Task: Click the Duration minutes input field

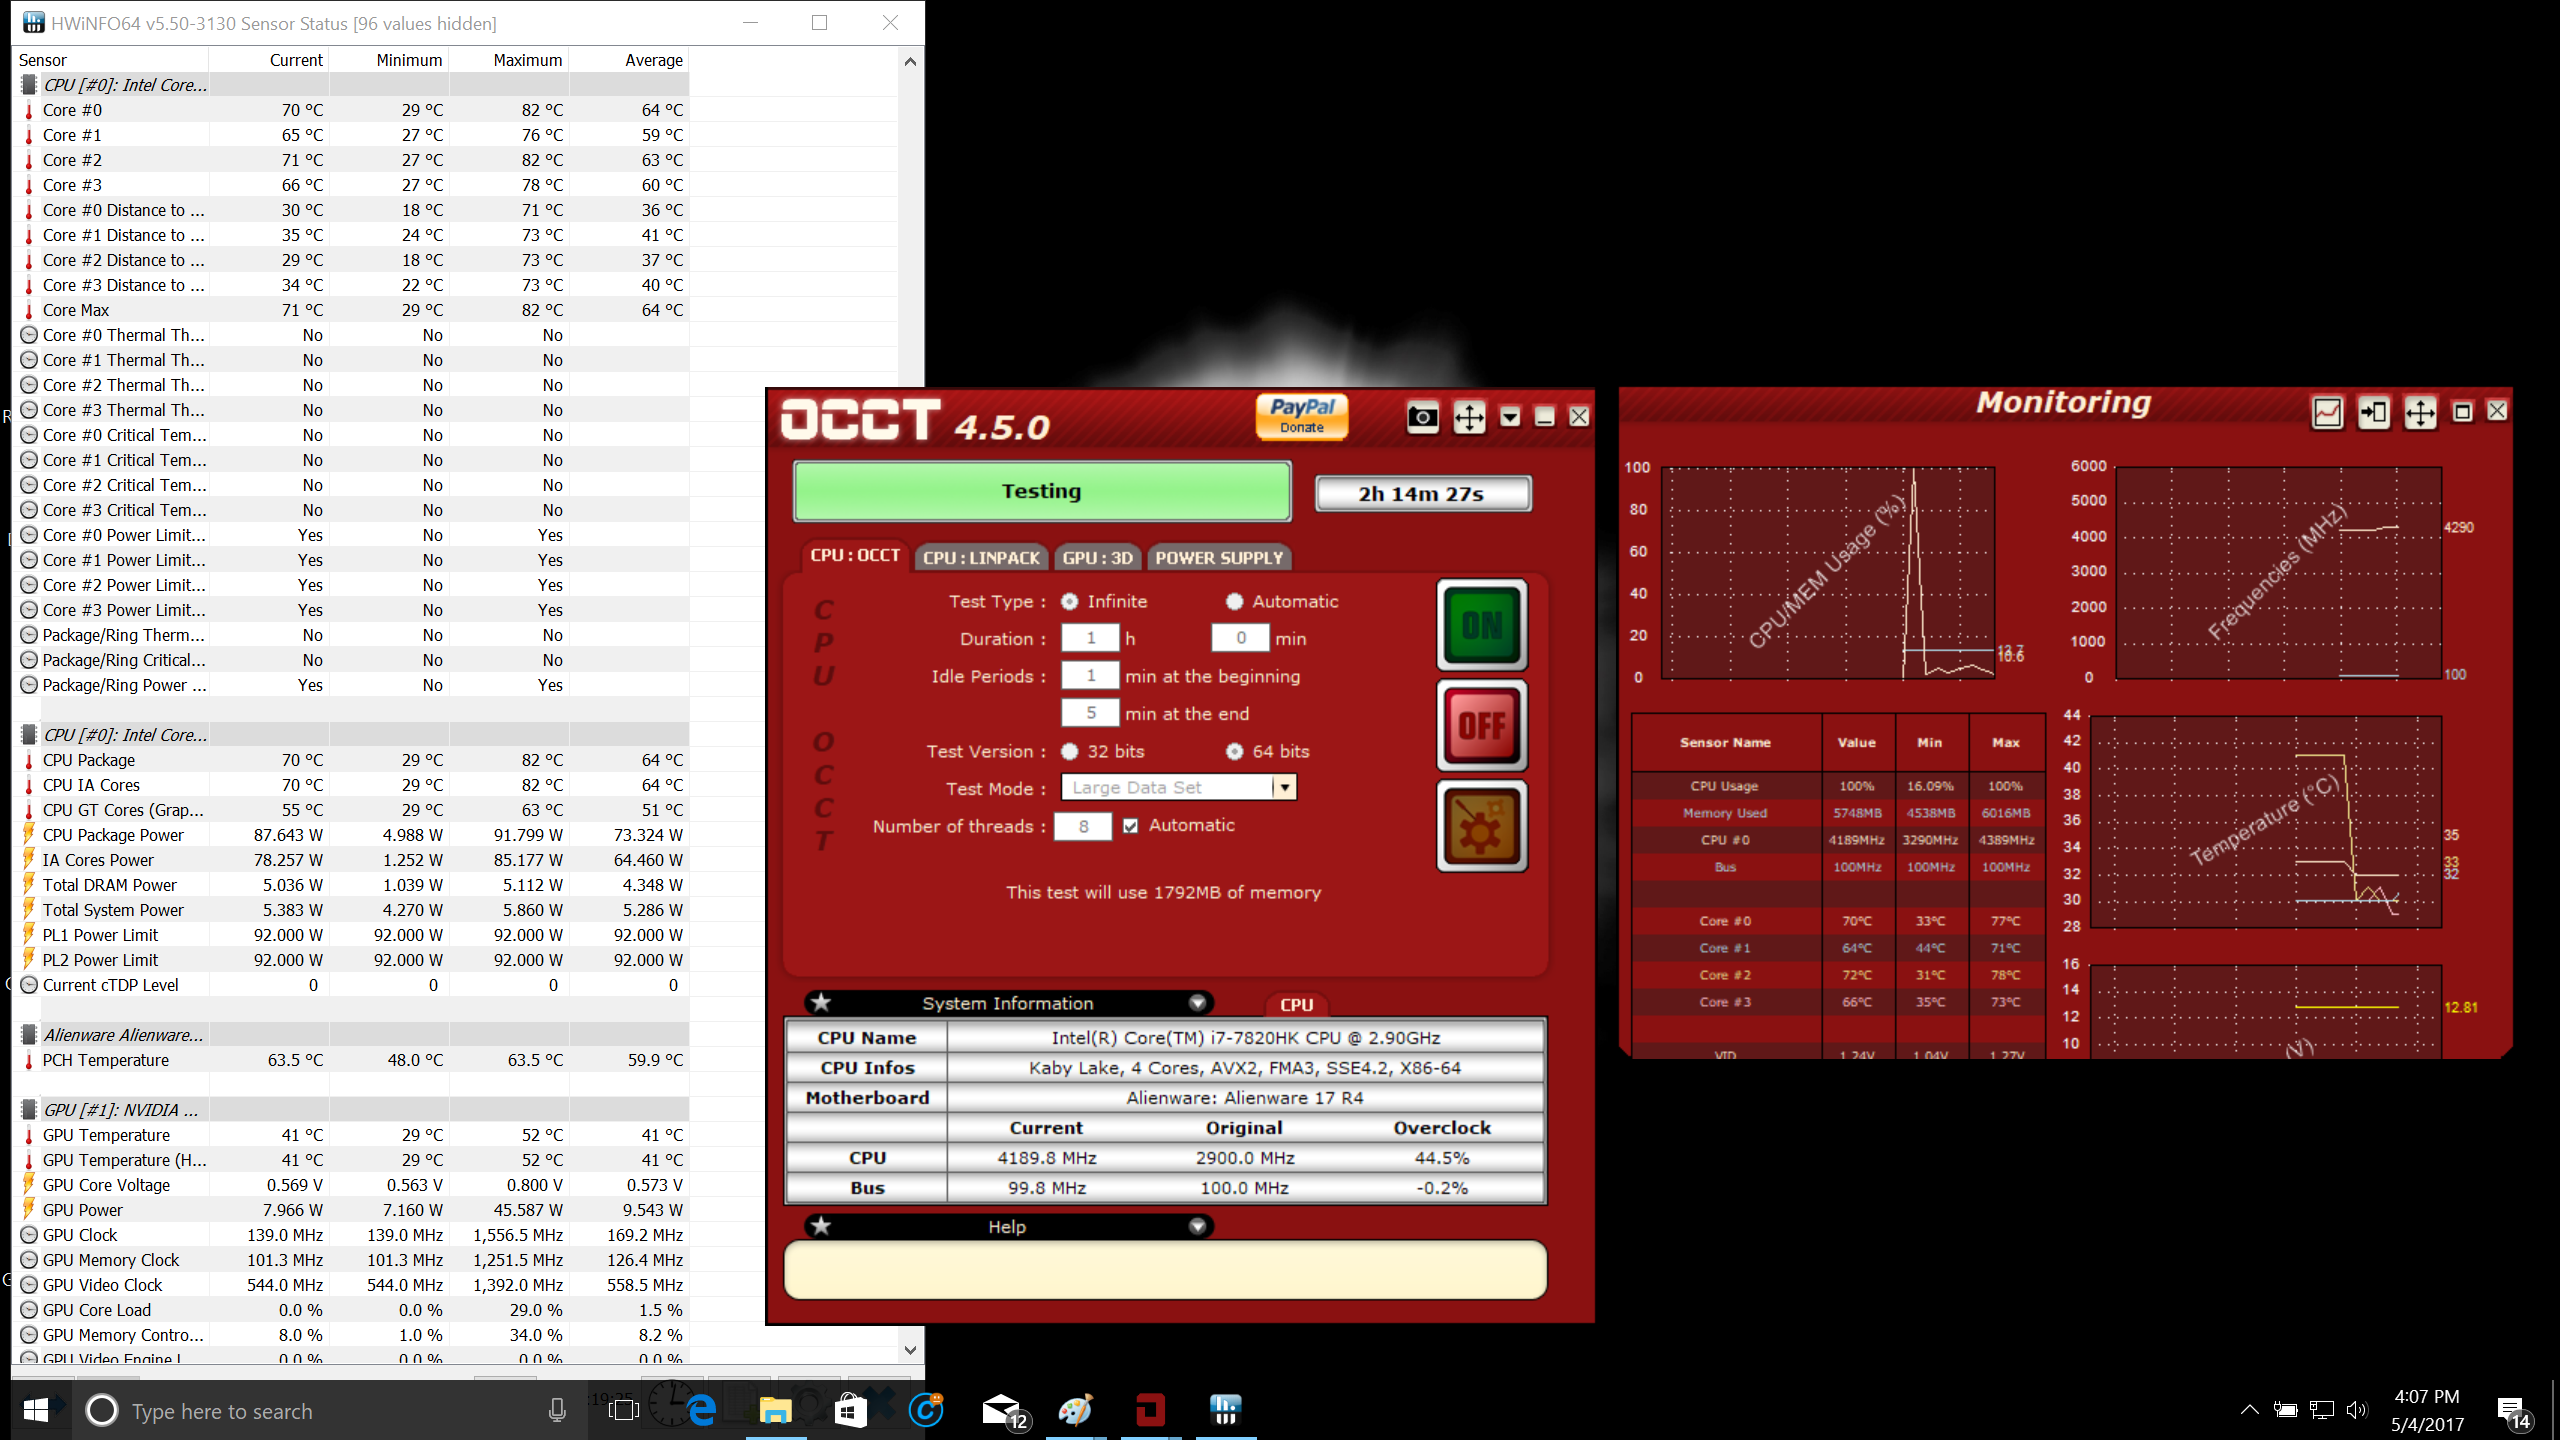Action: click(x=1240, y=638)
